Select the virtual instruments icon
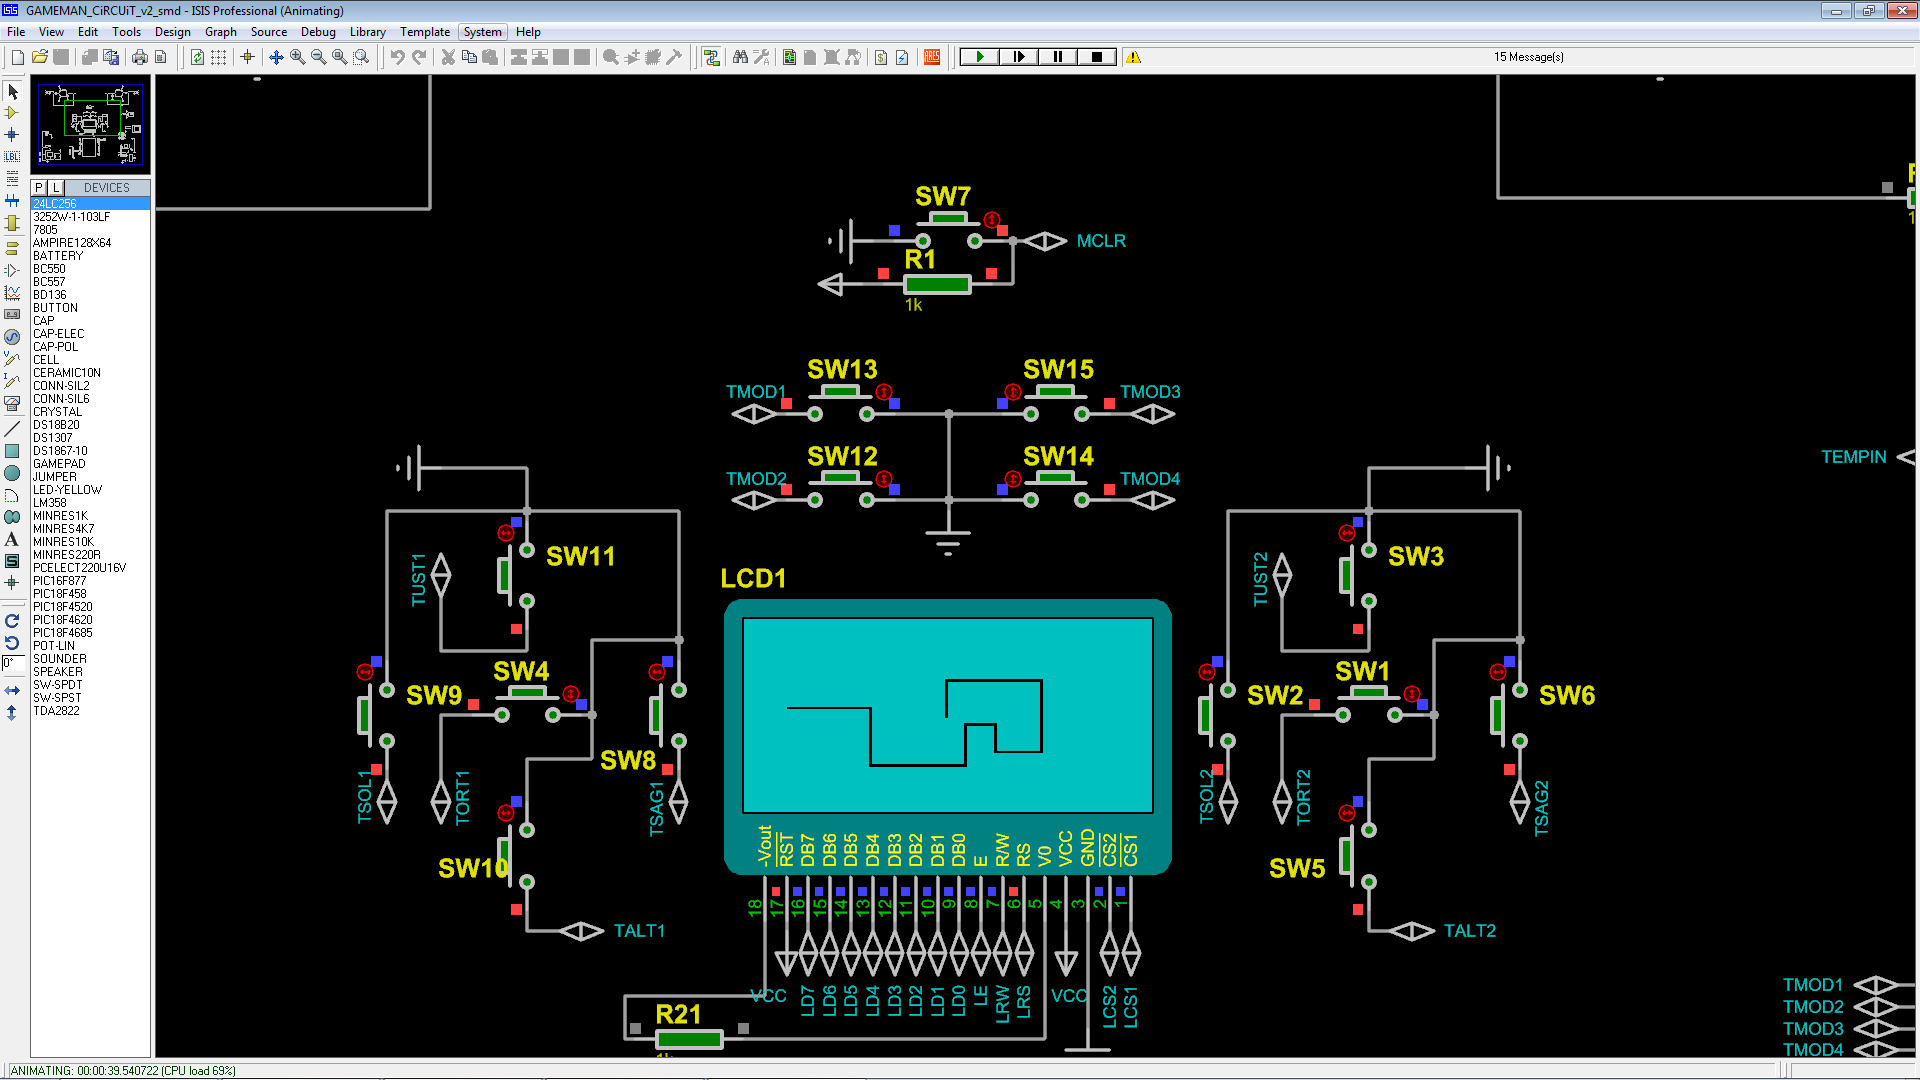This screenshot has height=1080, width=1920. 12,404
